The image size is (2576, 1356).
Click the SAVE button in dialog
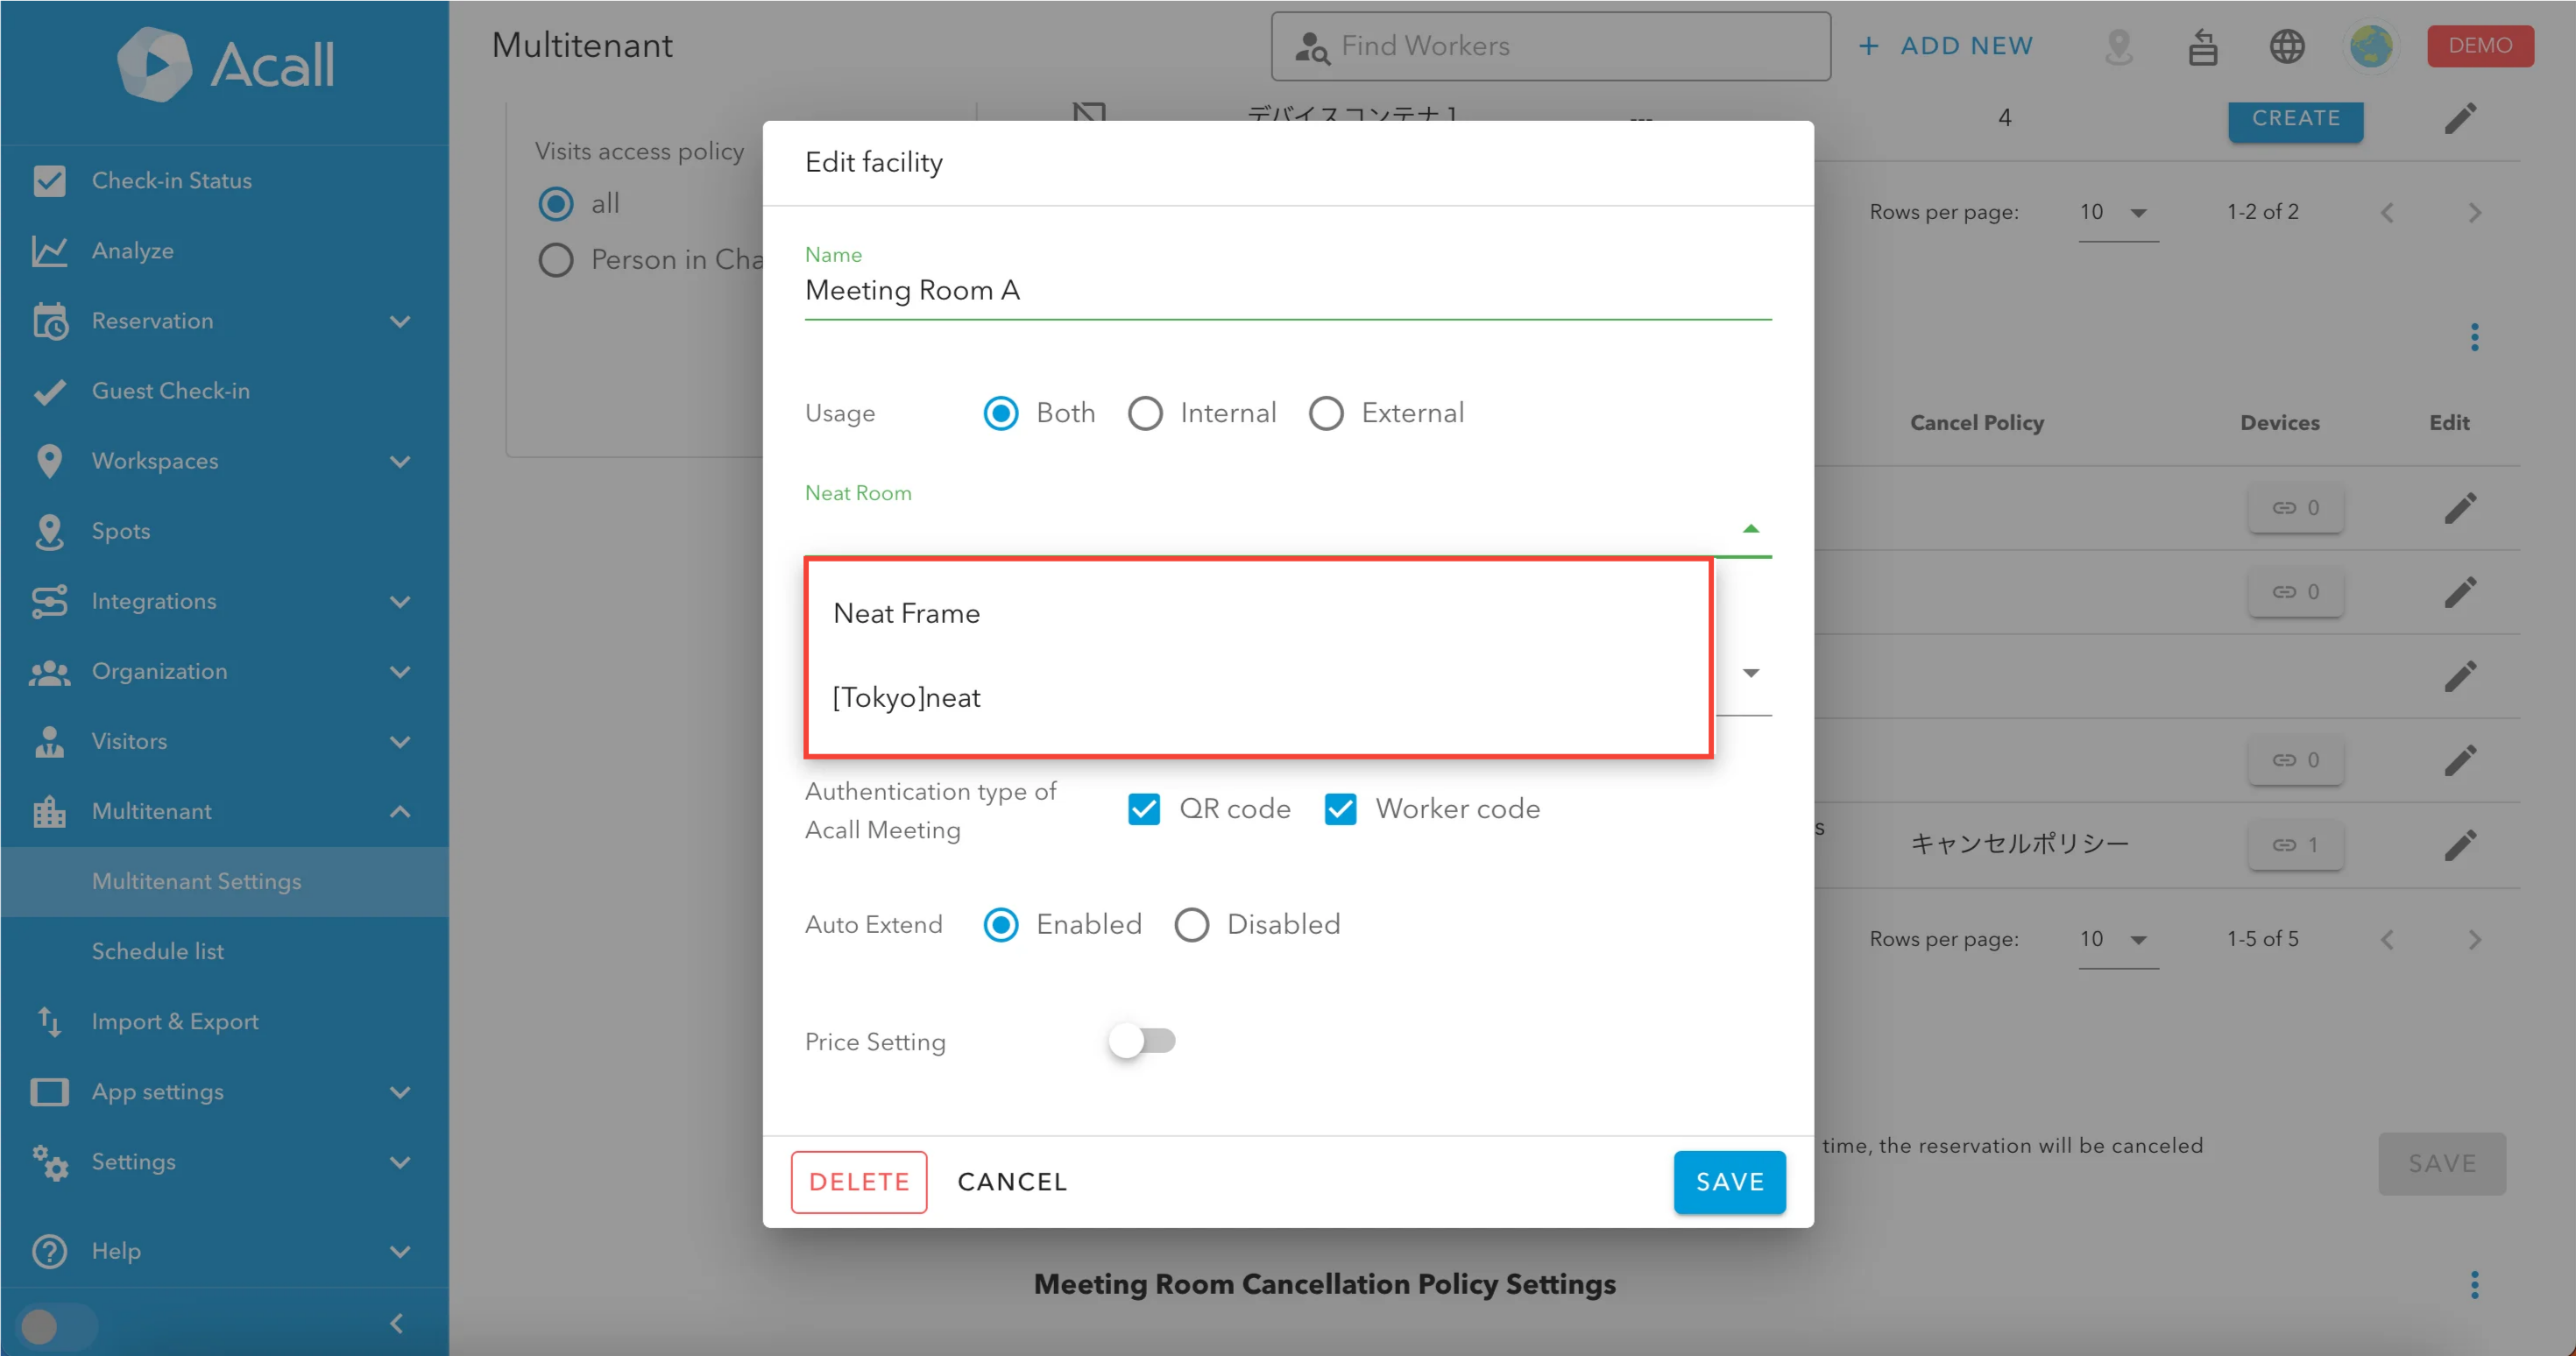tap(1729, 1182)
